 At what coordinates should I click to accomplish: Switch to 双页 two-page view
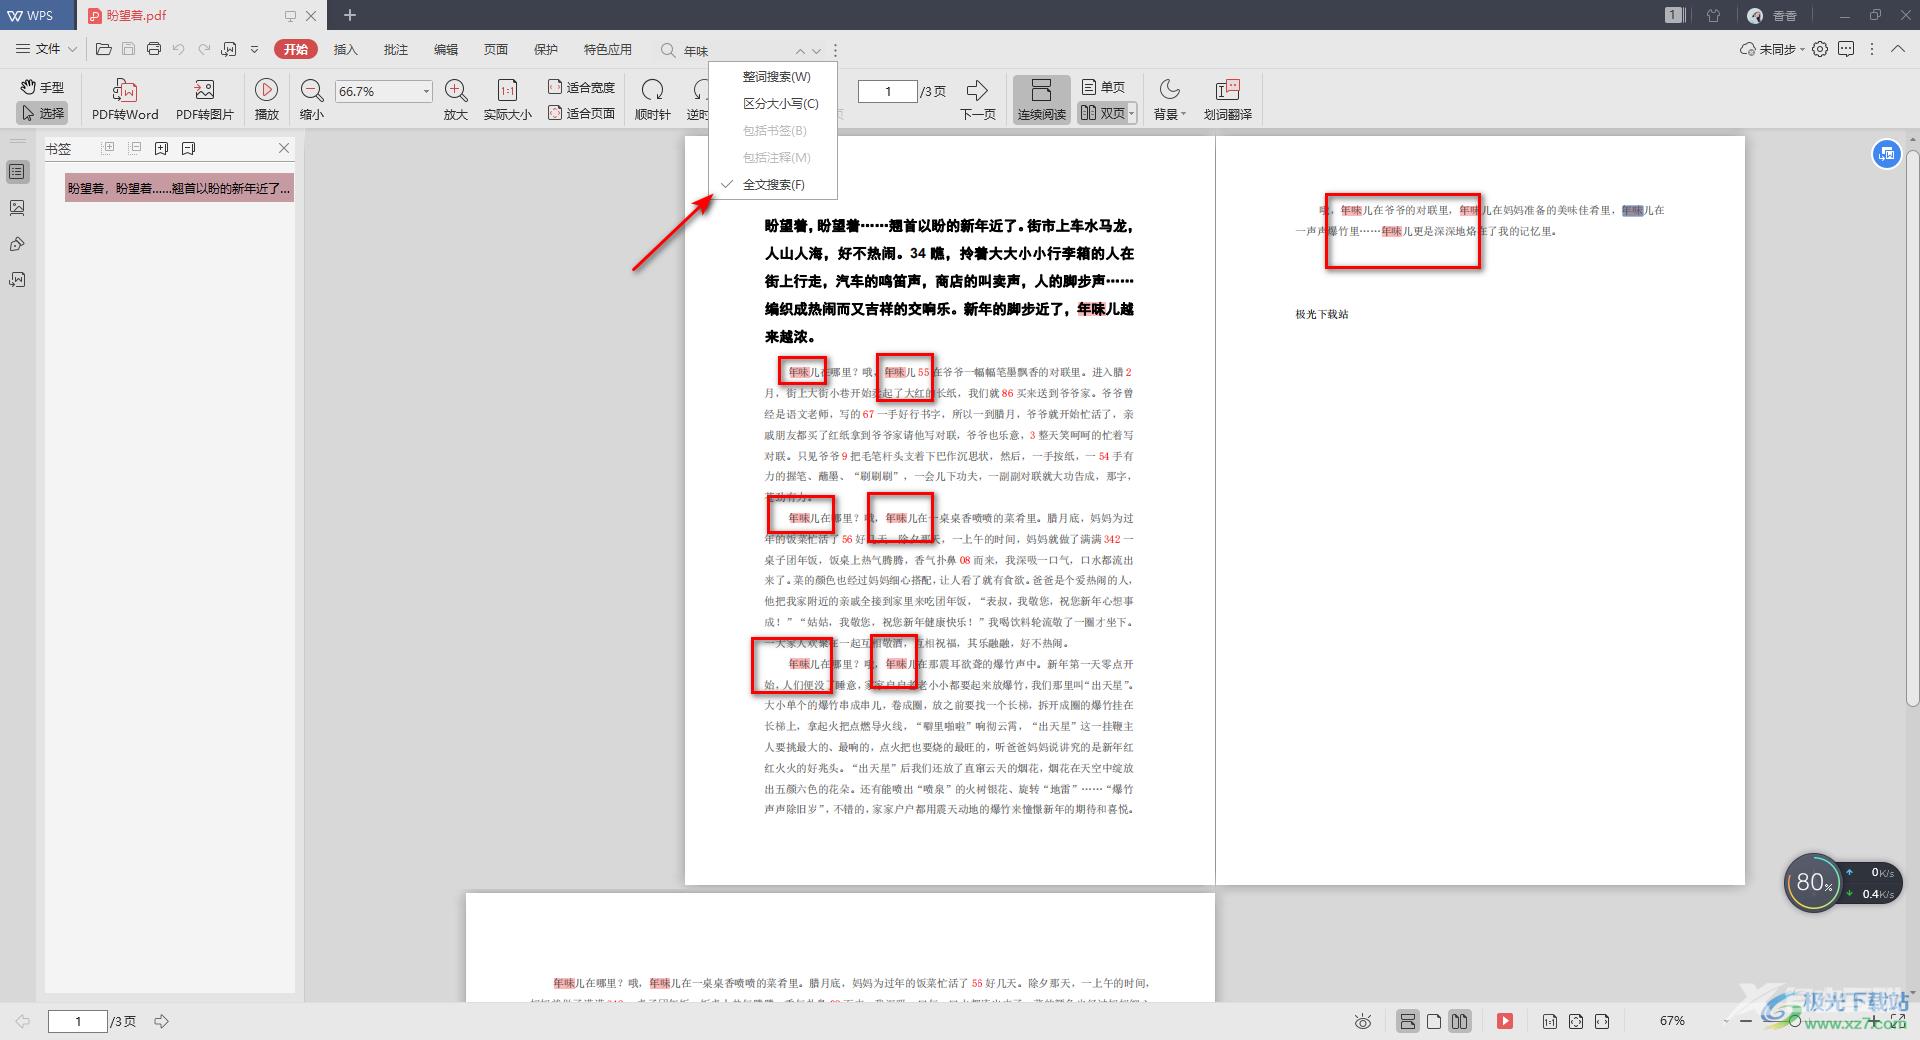(1102, 113)
